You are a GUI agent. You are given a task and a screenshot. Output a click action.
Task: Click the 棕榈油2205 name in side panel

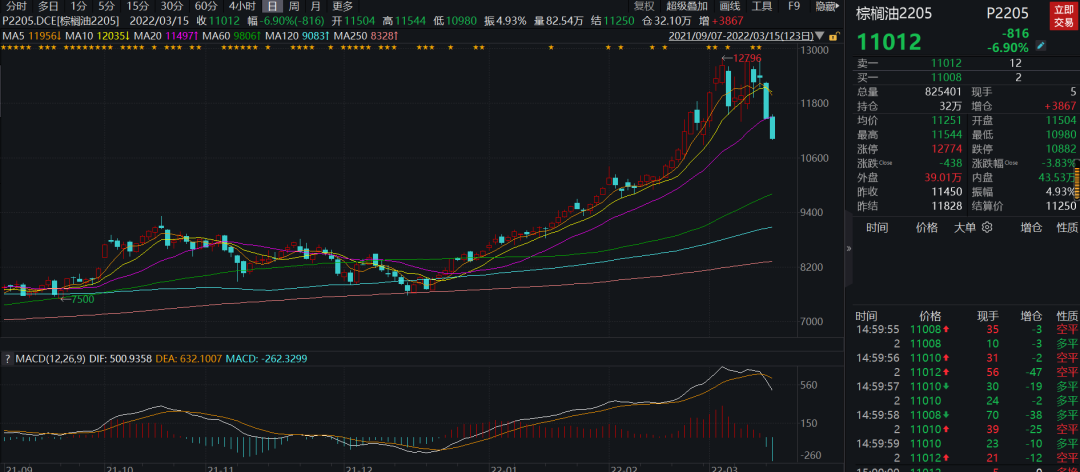(x=896, y=14)
